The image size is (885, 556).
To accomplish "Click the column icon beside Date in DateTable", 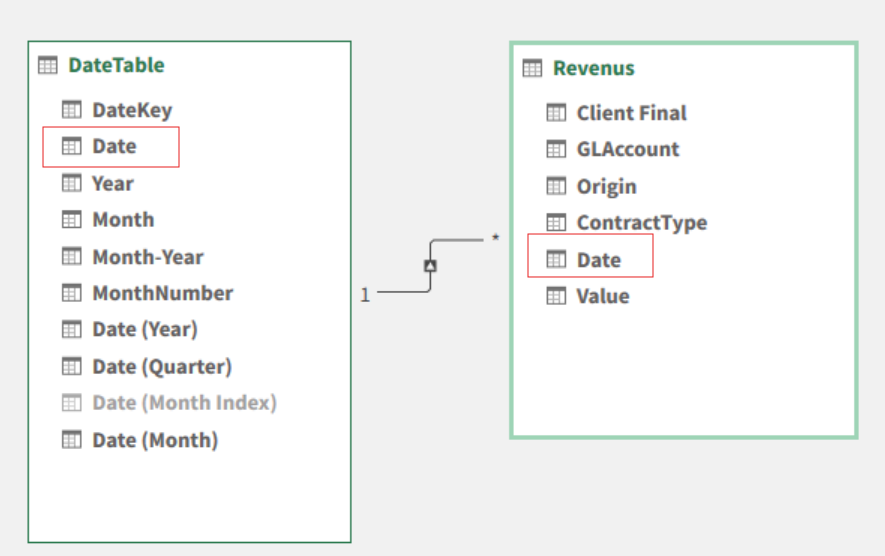I will coord(72,146).
